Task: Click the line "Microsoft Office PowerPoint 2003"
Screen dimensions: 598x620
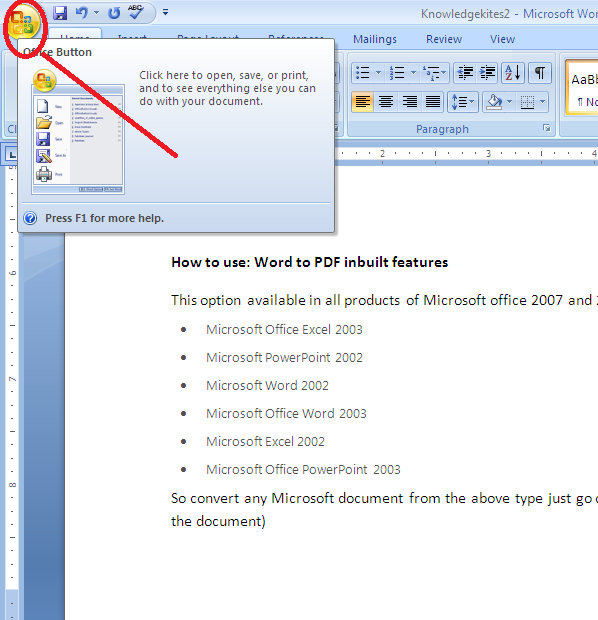Action: point(303,469)
